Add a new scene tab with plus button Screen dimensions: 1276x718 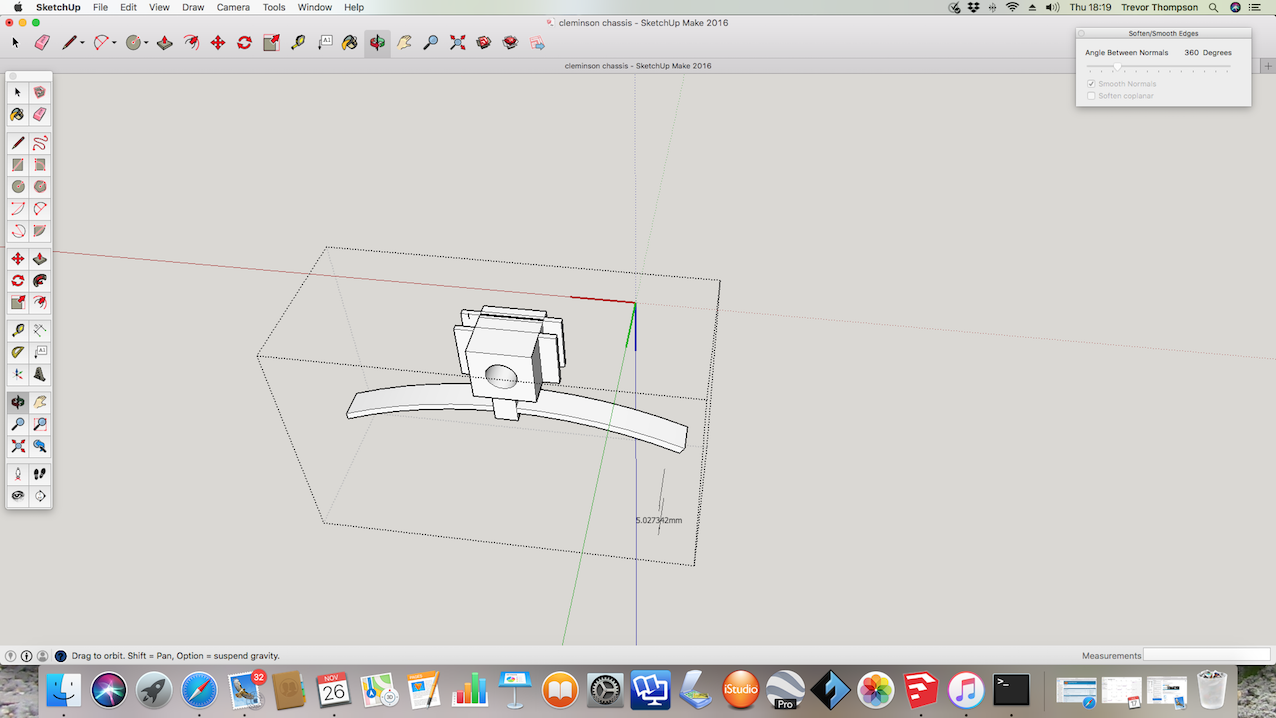[x=1267, y=66]
